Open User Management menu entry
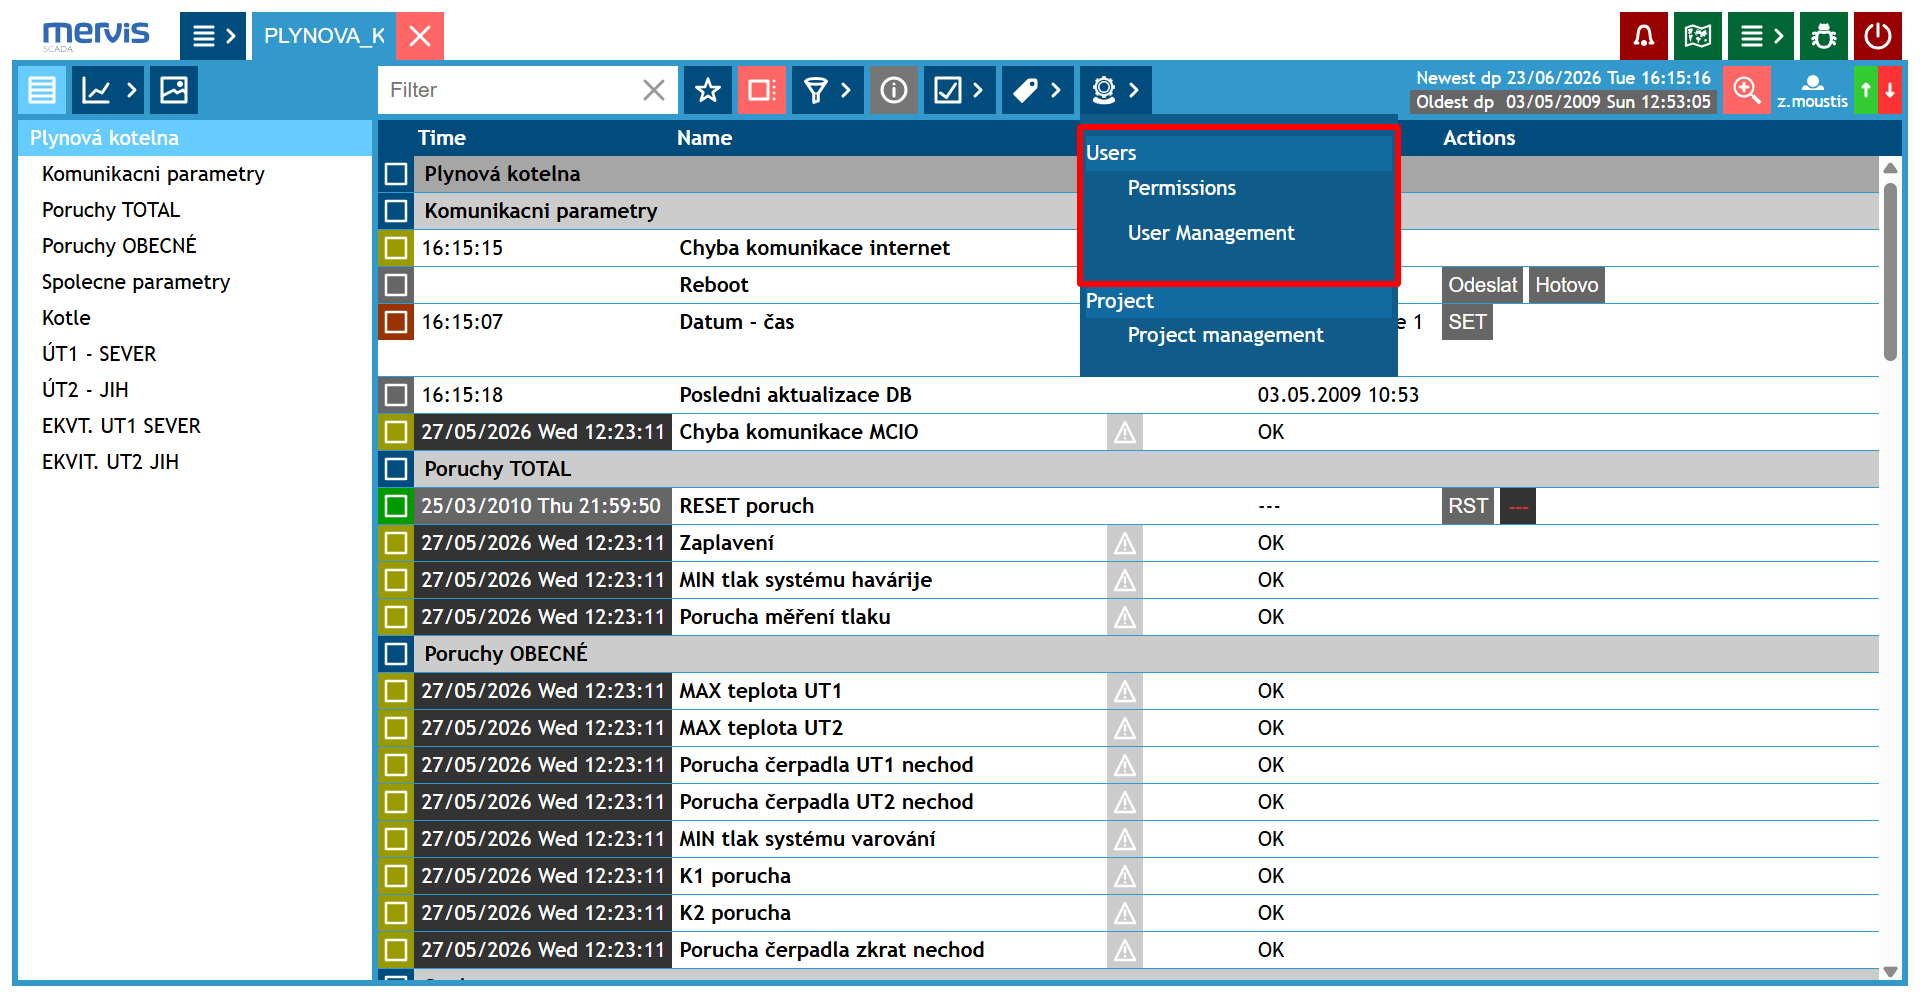This screenshot has height=998, width=1920. [x=1211, y=233]
